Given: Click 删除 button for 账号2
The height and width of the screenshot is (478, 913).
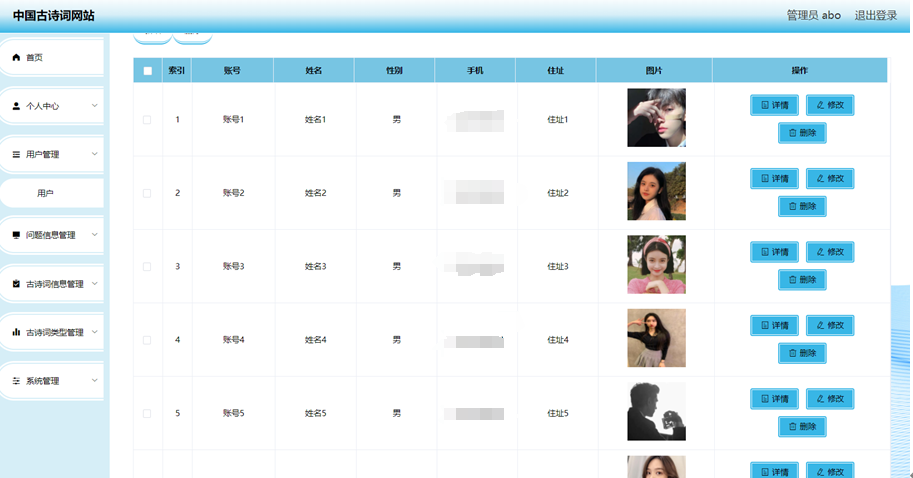Looking at the screenshot, I should click(x=802, y=206).
